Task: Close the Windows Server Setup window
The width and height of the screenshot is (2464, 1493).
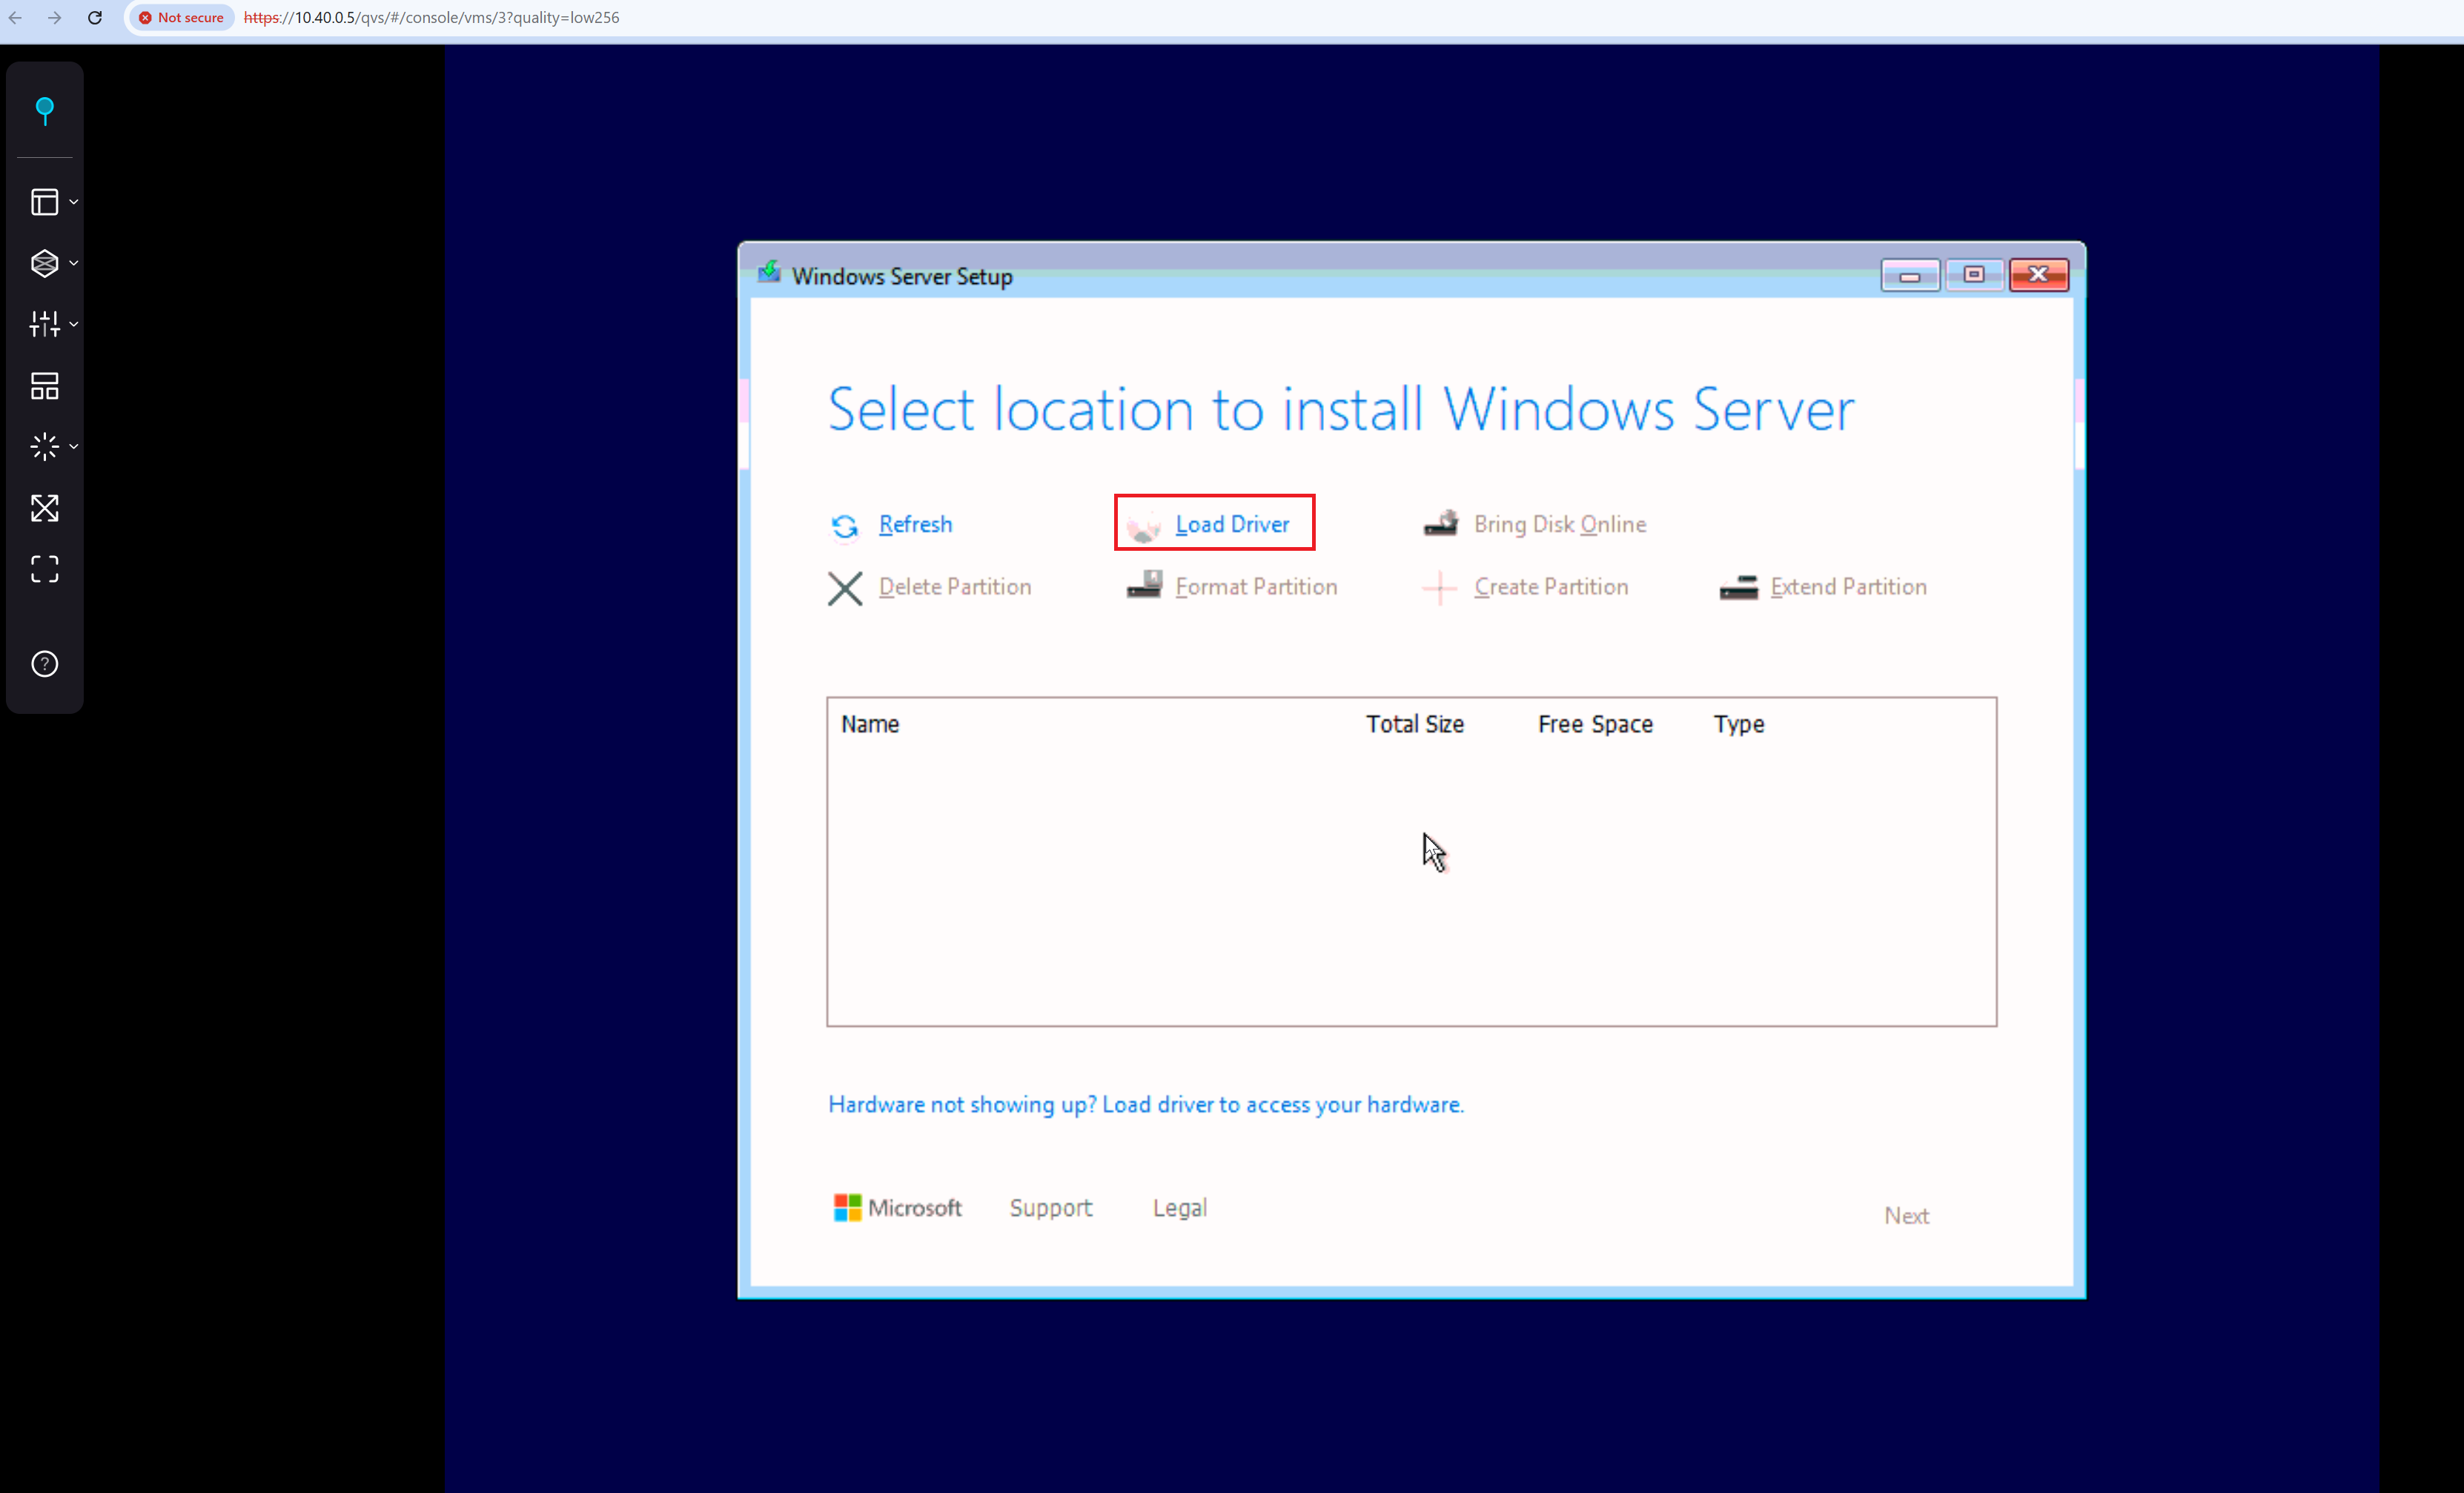Action: coord(2039,275)
